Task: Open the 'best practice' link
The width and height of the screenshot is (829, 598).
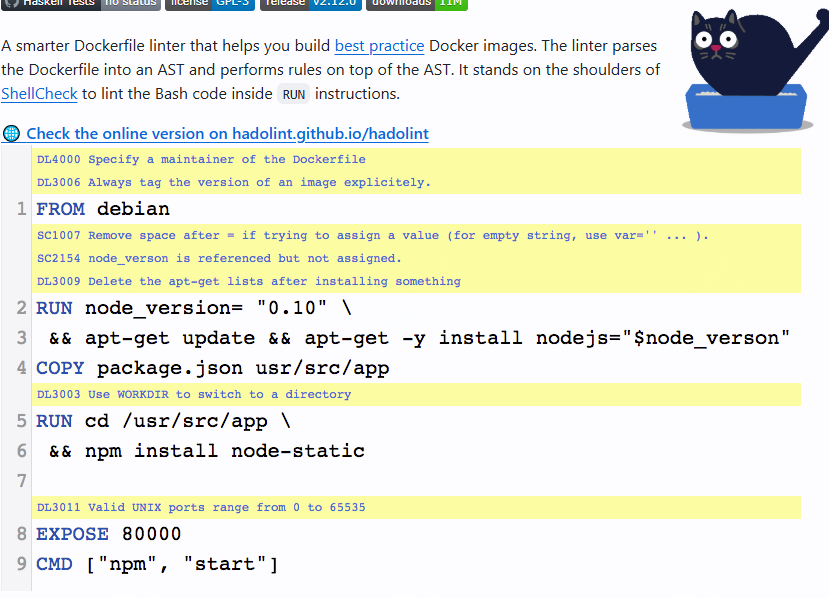Action: [x=379, y=46]
